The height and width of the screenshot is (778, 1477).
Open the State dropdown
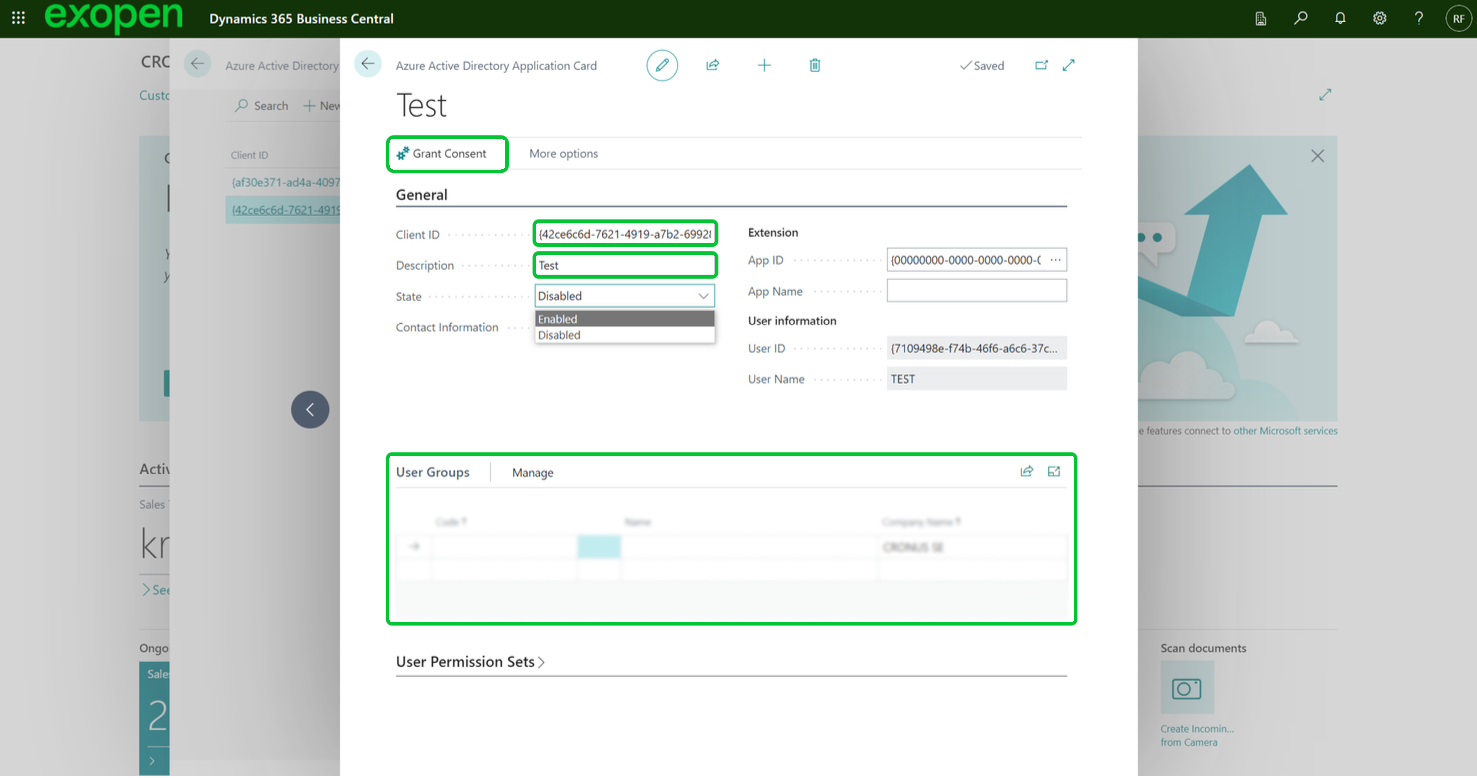click(x=625, y=296)
